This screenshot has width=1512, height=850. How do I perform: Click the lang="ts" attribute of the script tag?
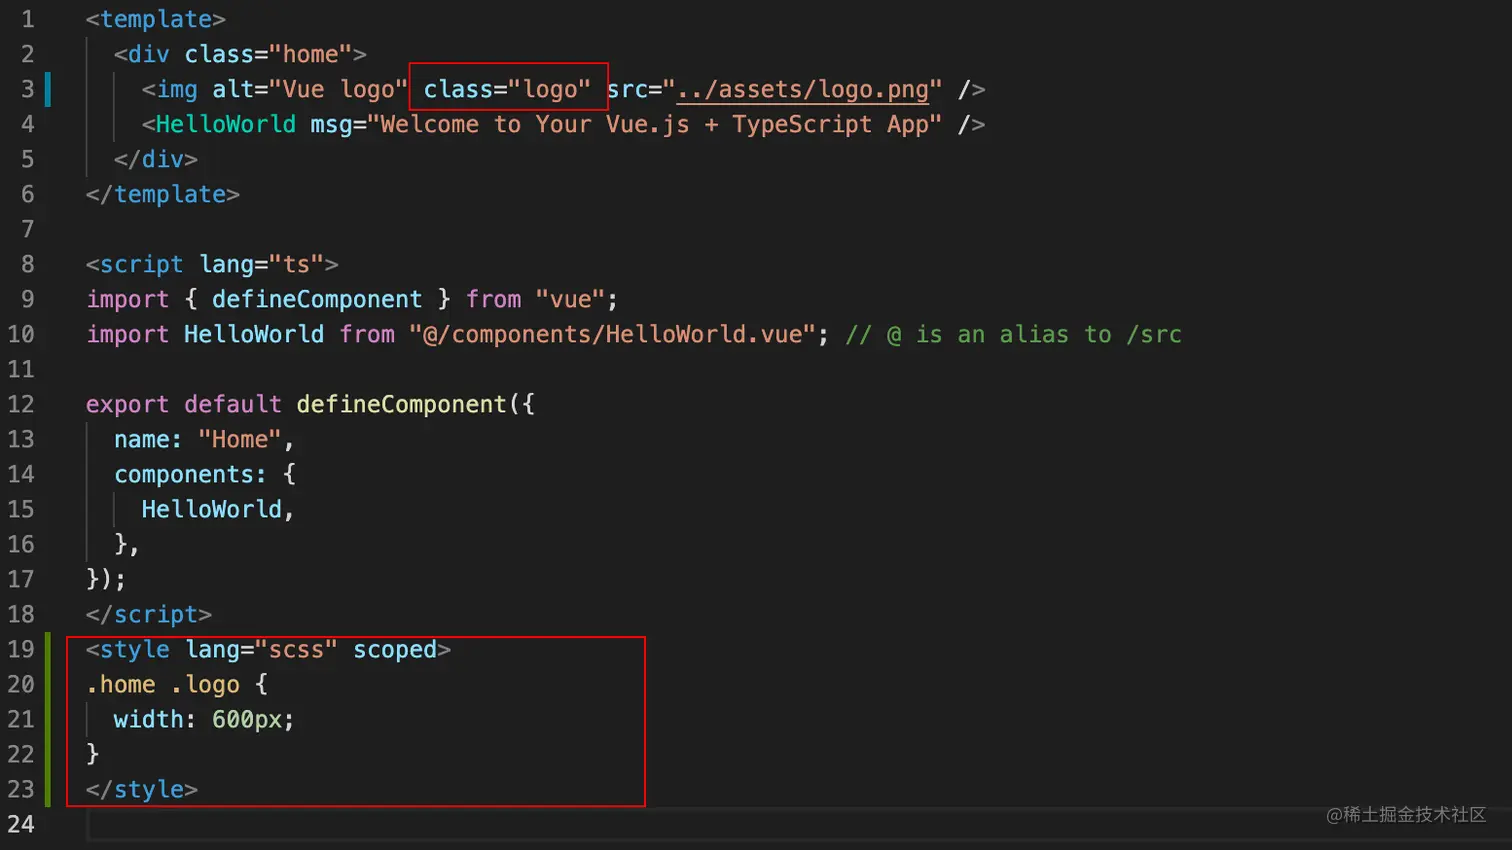tap(261, 264)
